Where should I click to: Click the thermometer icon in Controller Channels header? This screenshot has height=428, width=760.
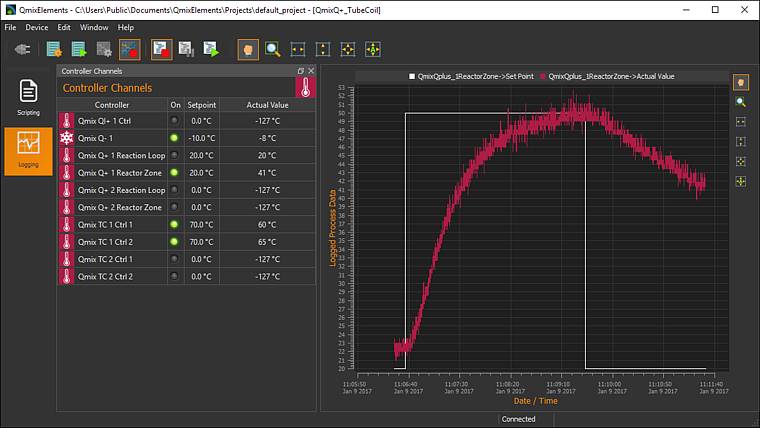[305, 88]
